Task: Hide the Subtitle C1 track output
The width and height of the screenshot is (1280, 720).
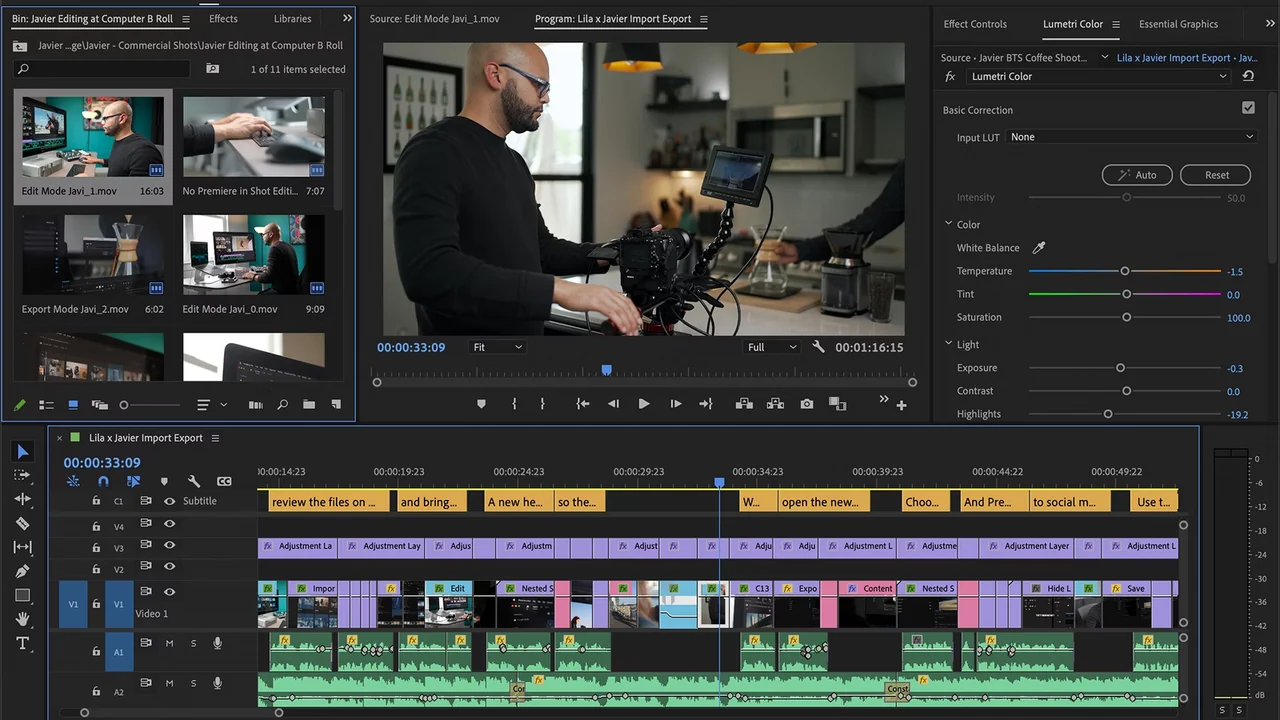Action: 169,501
